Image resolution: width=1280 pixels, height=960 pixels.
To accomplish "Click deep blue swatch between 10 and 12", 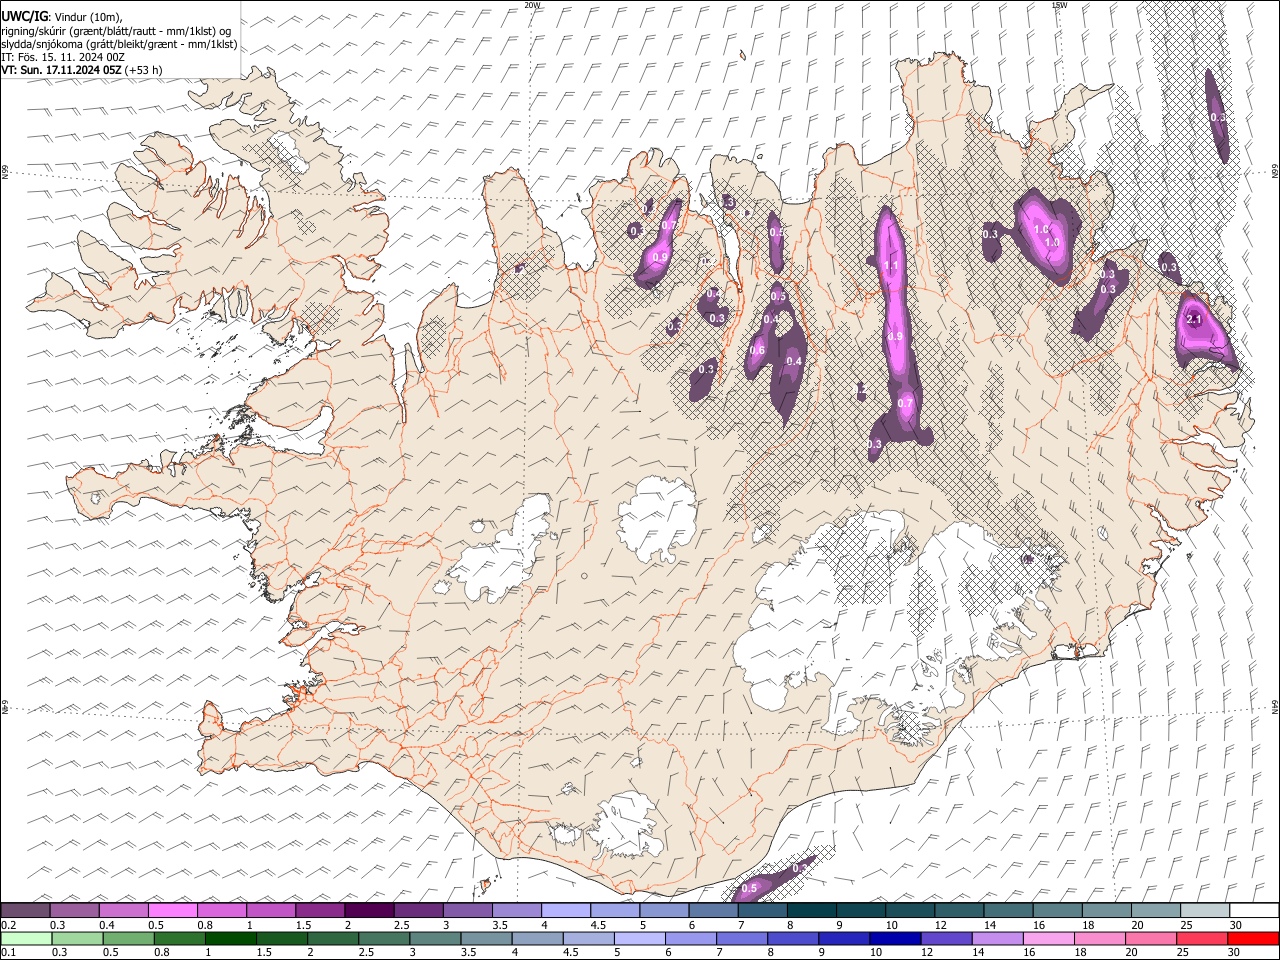I will tap(894, 938).
